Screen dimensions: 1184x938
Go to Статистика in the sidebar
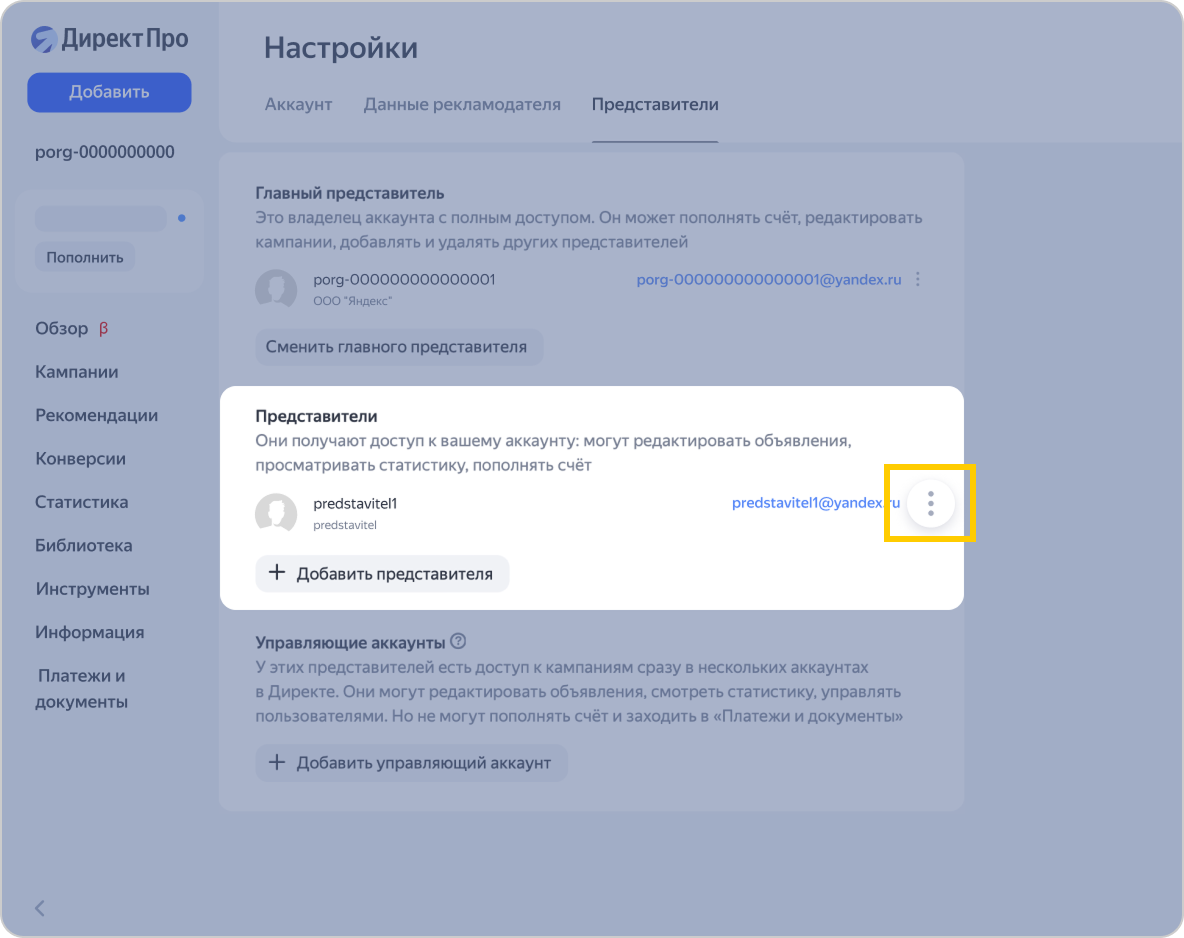[82, 502]
